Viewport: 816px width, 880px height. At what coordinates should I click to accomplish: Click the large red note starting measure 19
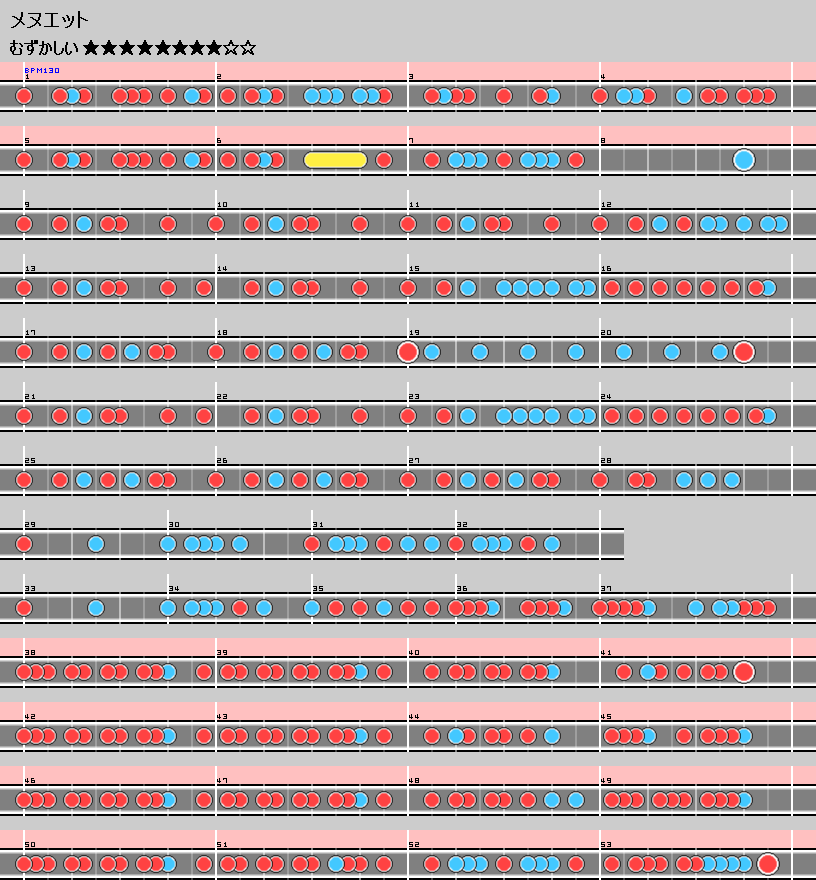407,352
